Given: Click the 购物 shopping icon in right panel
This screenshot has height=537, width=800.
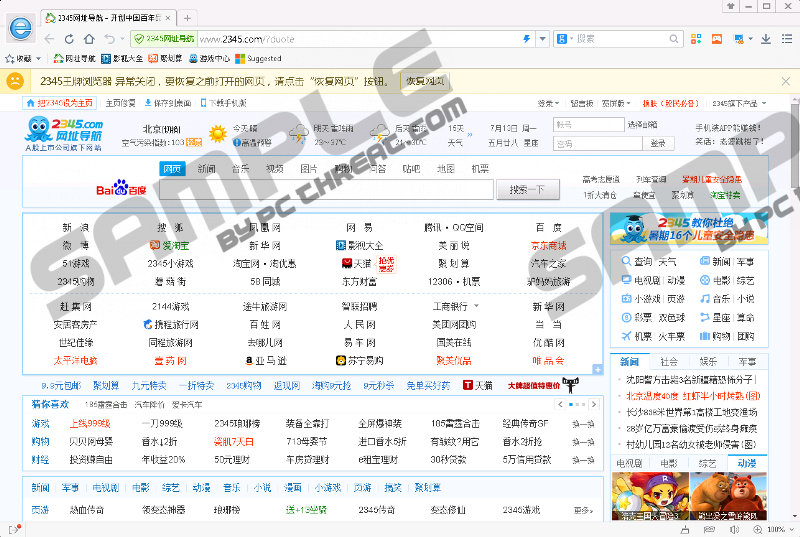Looking at the screenshot, I should (x=705, y=336).
